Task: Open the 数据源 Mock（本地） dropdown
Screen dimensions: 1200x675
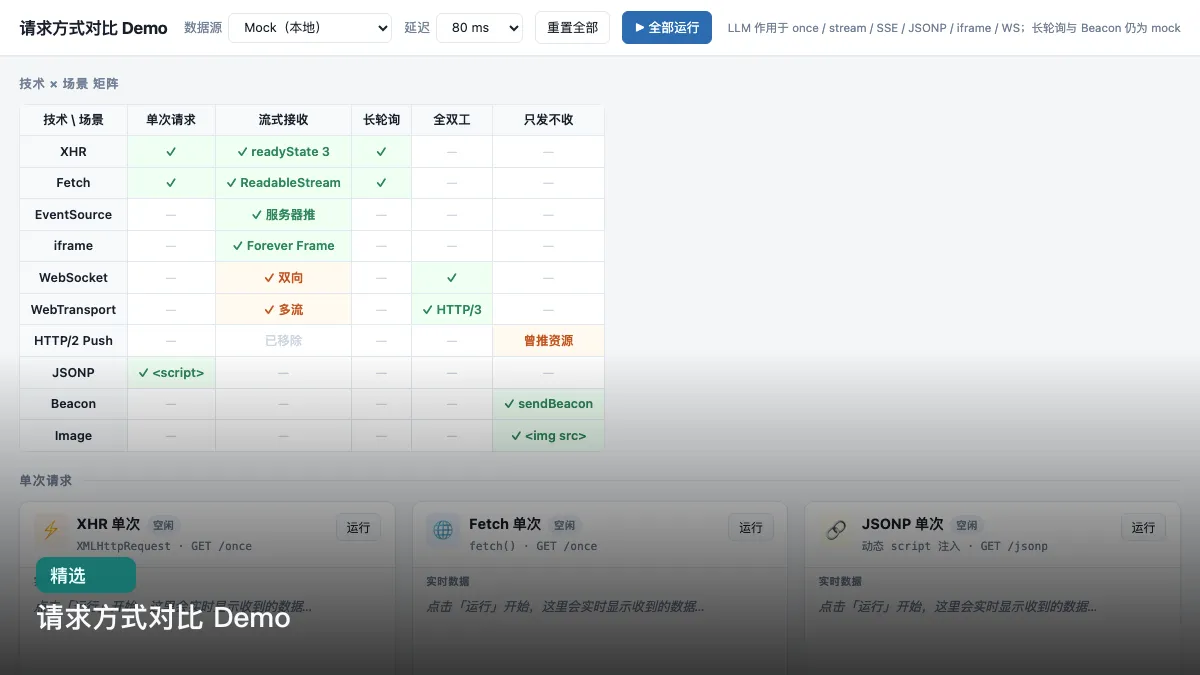Action: 310,28
